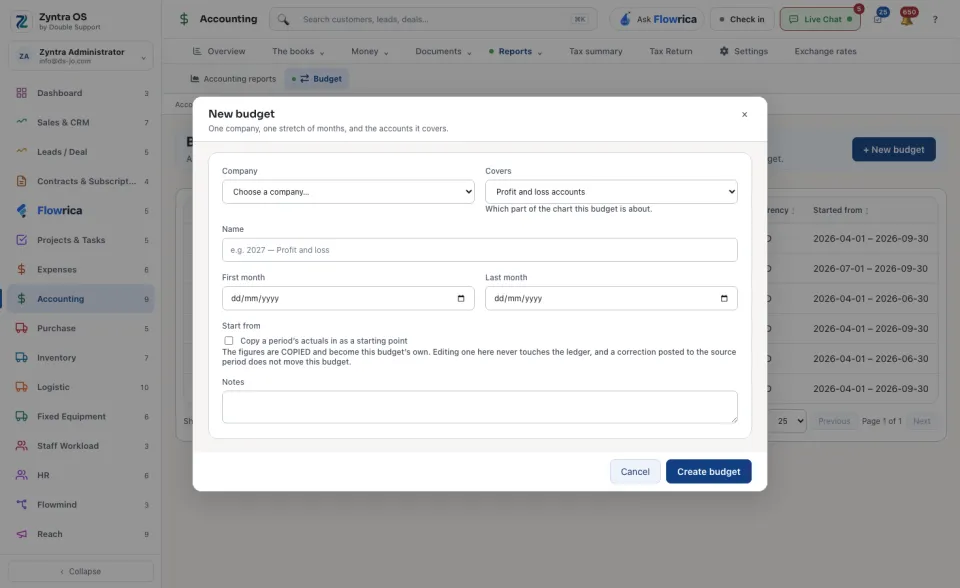Click the Notes text area

[479, 407]
